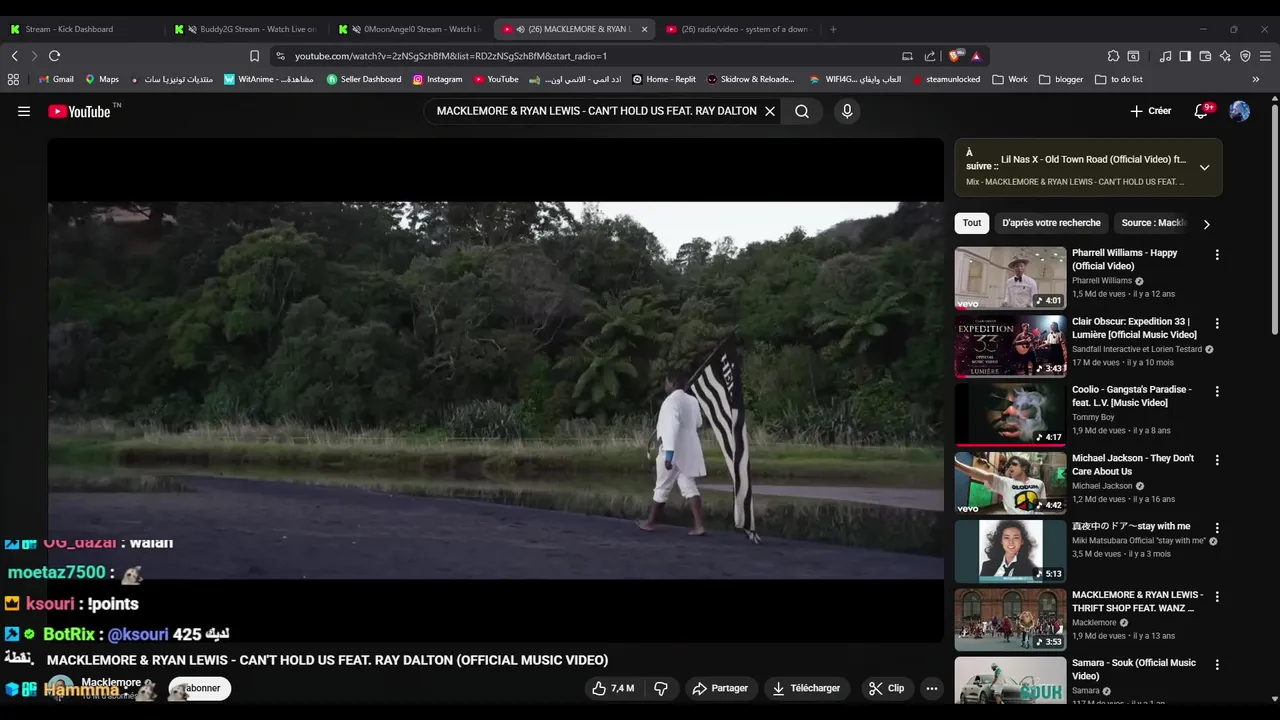Open the Clair Obscur Expedition 33 thumbnail
The width and height of the screenshot is (1280, 720).
pyautogui.click(x=1010, y=346)
